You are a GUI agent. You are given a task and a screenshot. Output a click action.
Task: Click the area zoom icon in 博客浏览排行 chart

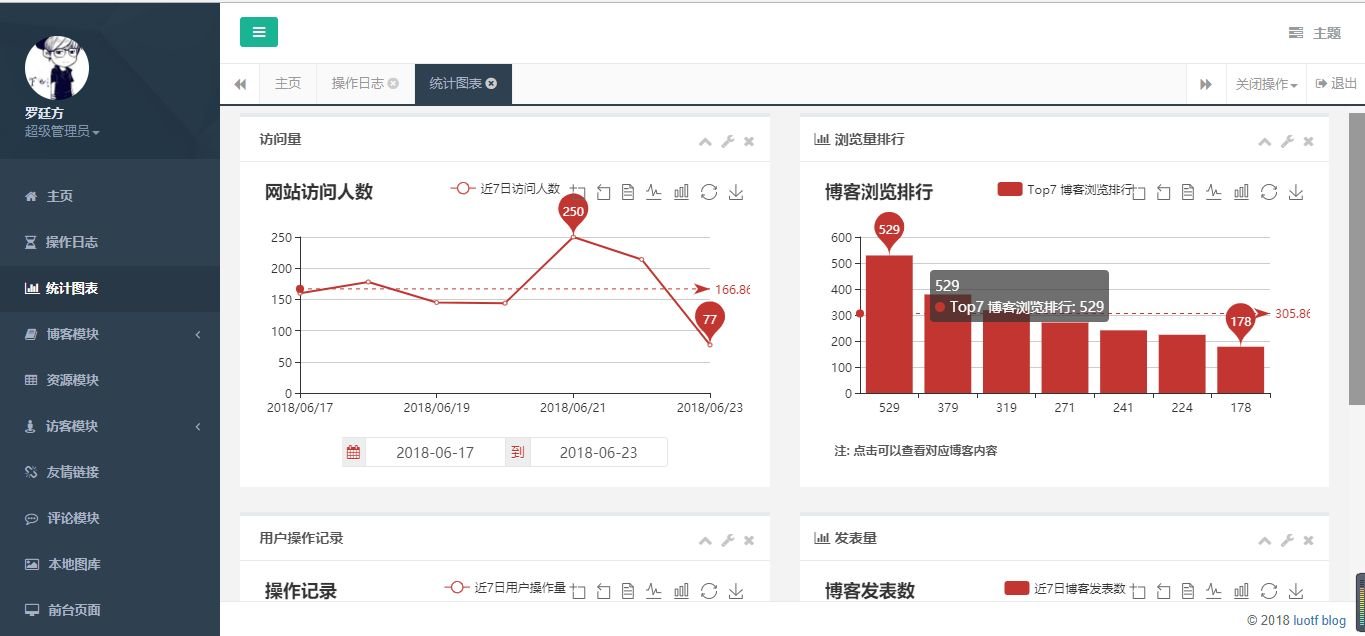1138,192
